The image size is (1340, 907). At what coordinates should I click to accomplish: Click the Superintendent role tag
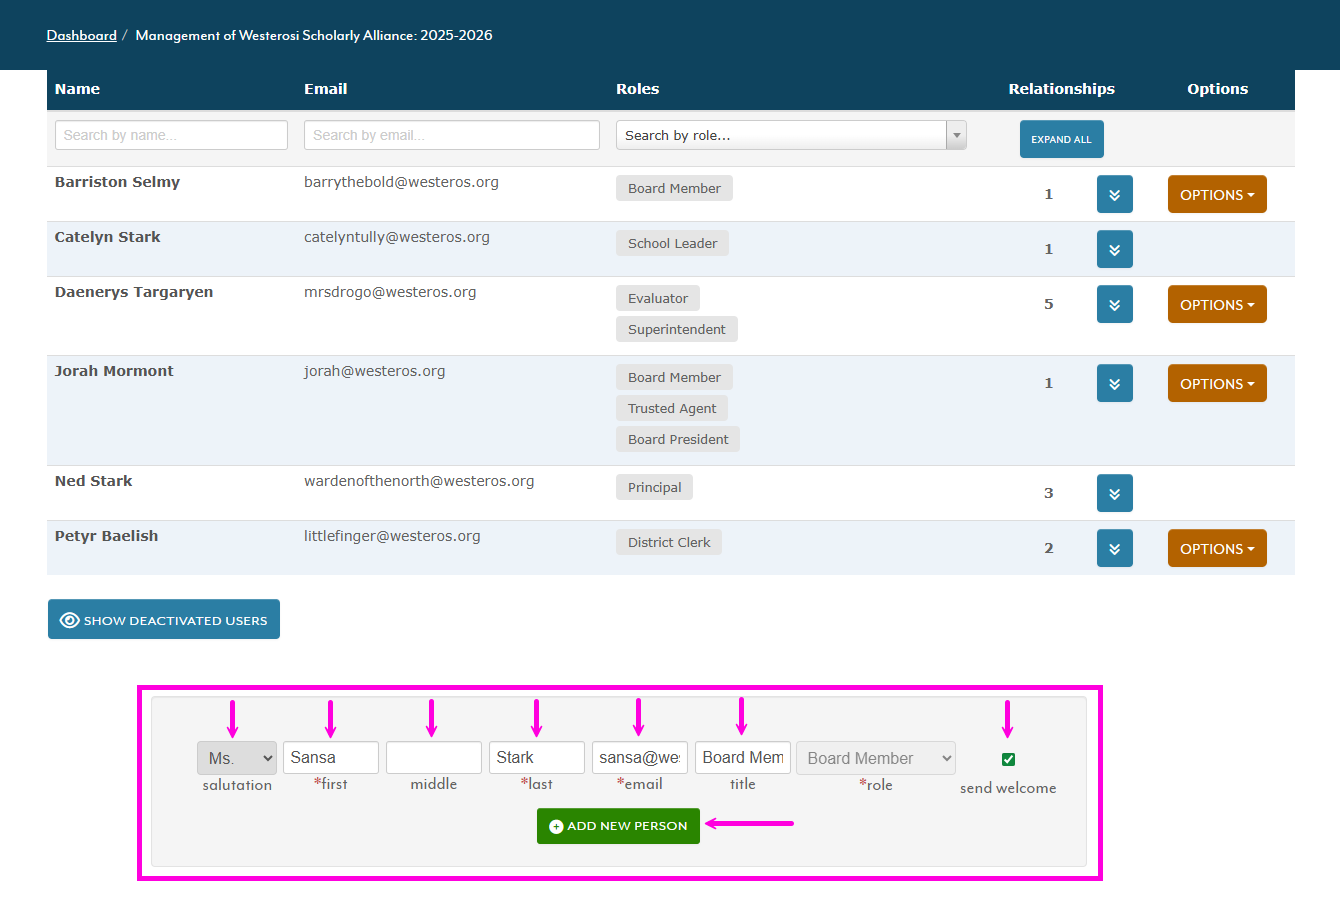coord(677,329)
